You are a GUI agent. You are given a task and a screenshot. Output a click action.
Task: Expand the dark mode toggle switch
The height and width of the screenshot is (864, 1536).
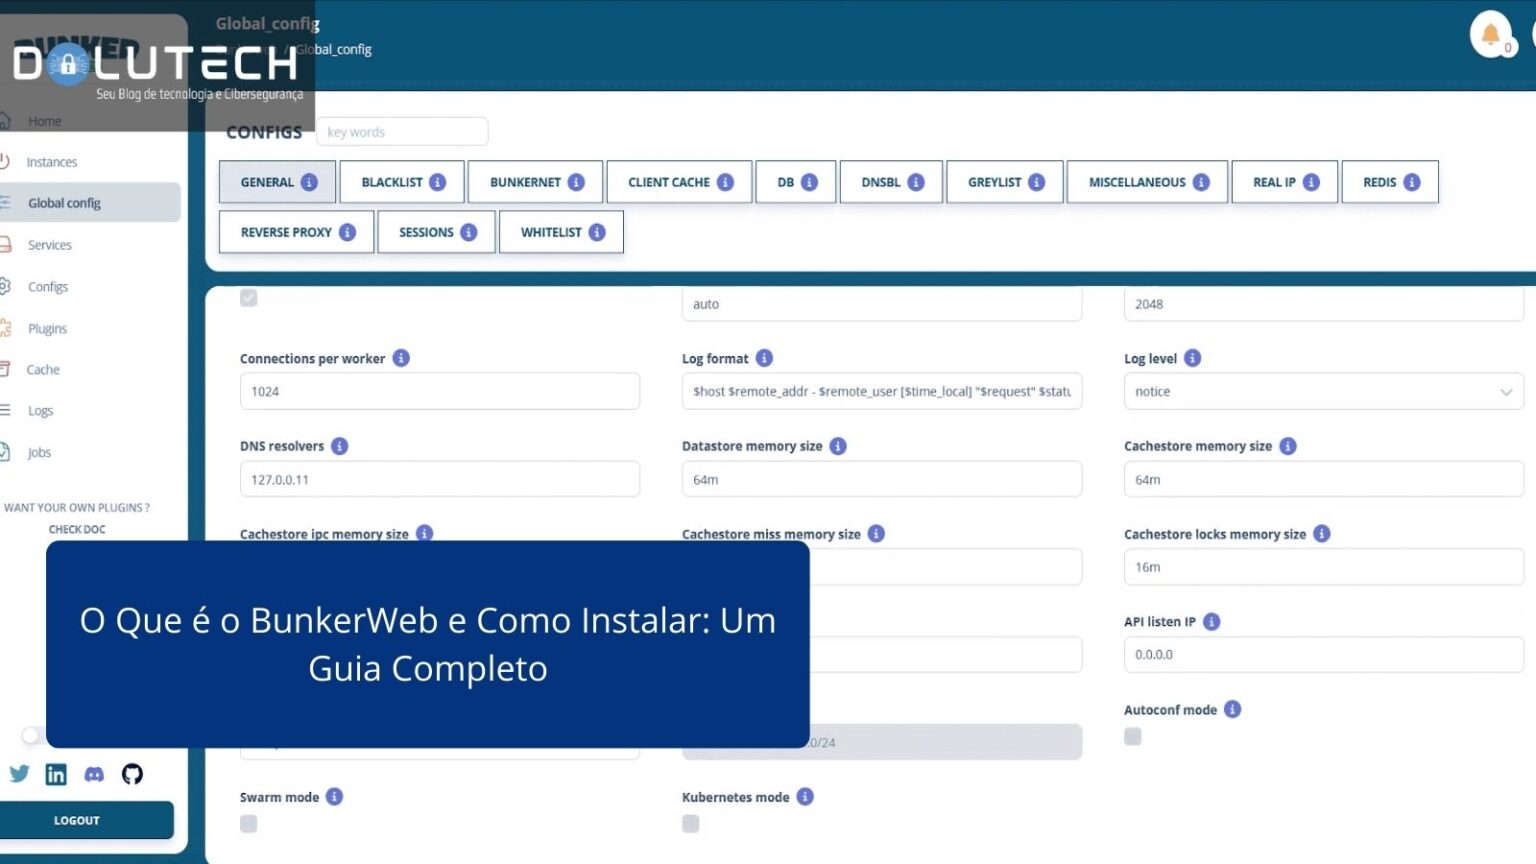click(x=30, y=735)
